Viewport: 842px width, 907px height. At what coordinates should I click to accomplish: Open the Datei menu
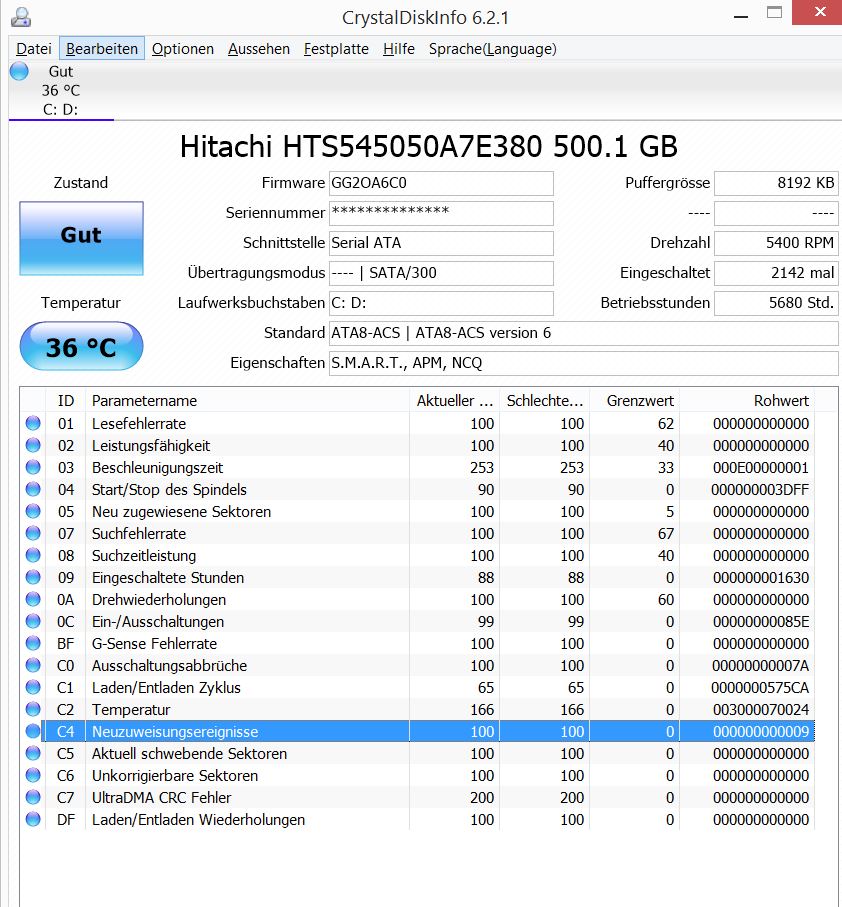(34, 49)
